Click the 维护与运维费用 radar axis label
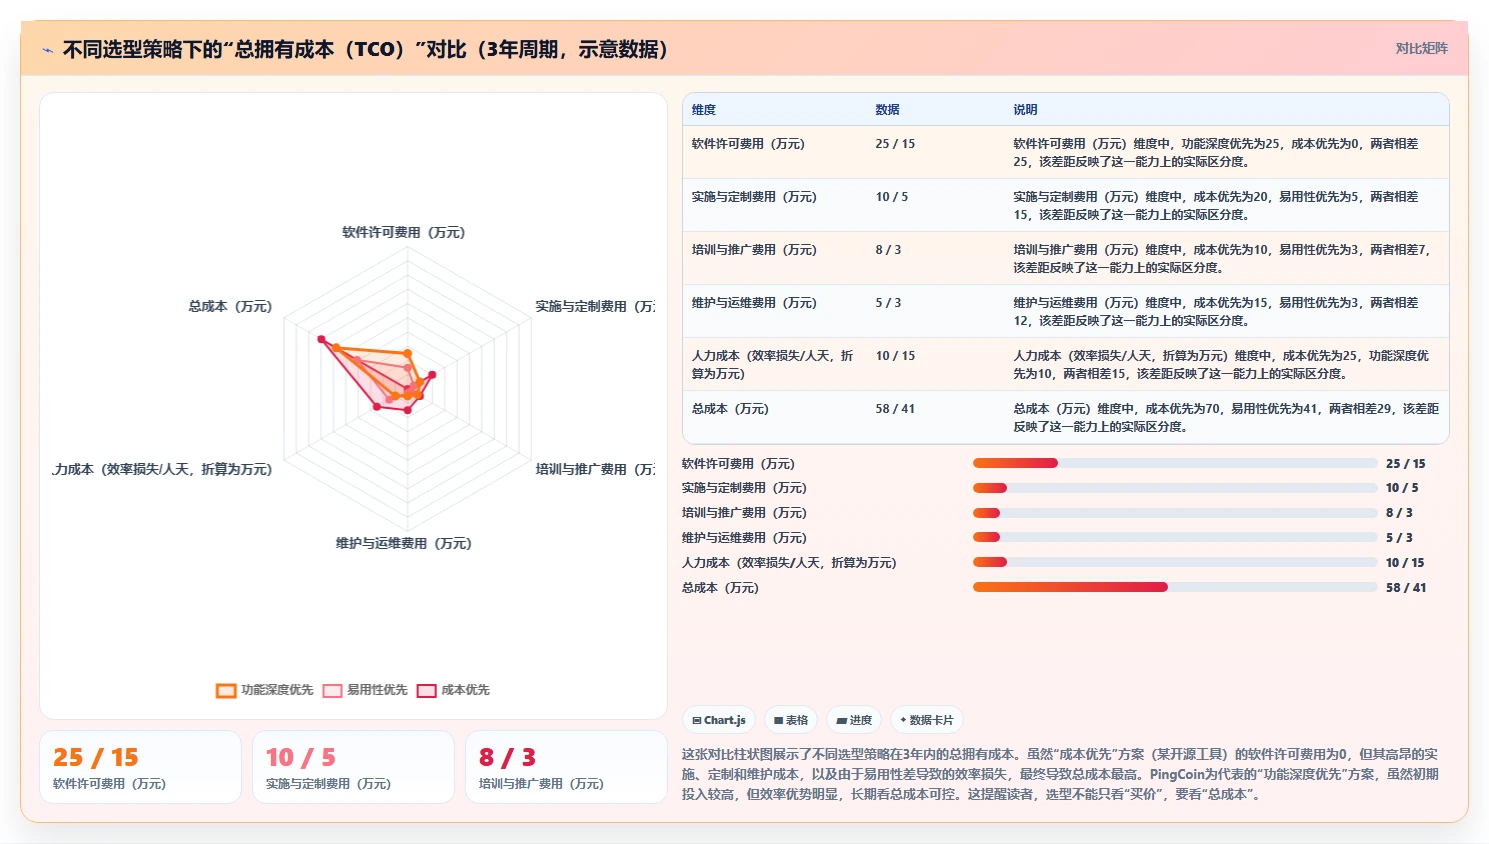Image resolution: width=1489 pixels, height=844 pixels. (404, 543)
